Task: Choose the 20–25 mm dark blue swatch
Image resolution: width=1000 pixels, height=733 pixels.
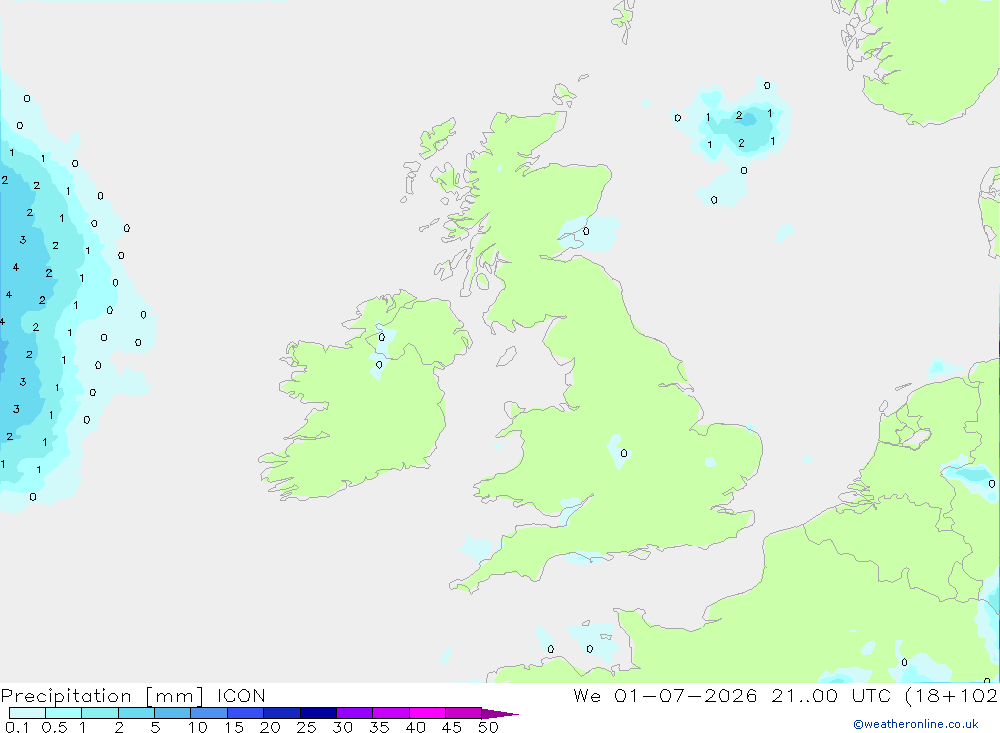Action: coord(282,713)
